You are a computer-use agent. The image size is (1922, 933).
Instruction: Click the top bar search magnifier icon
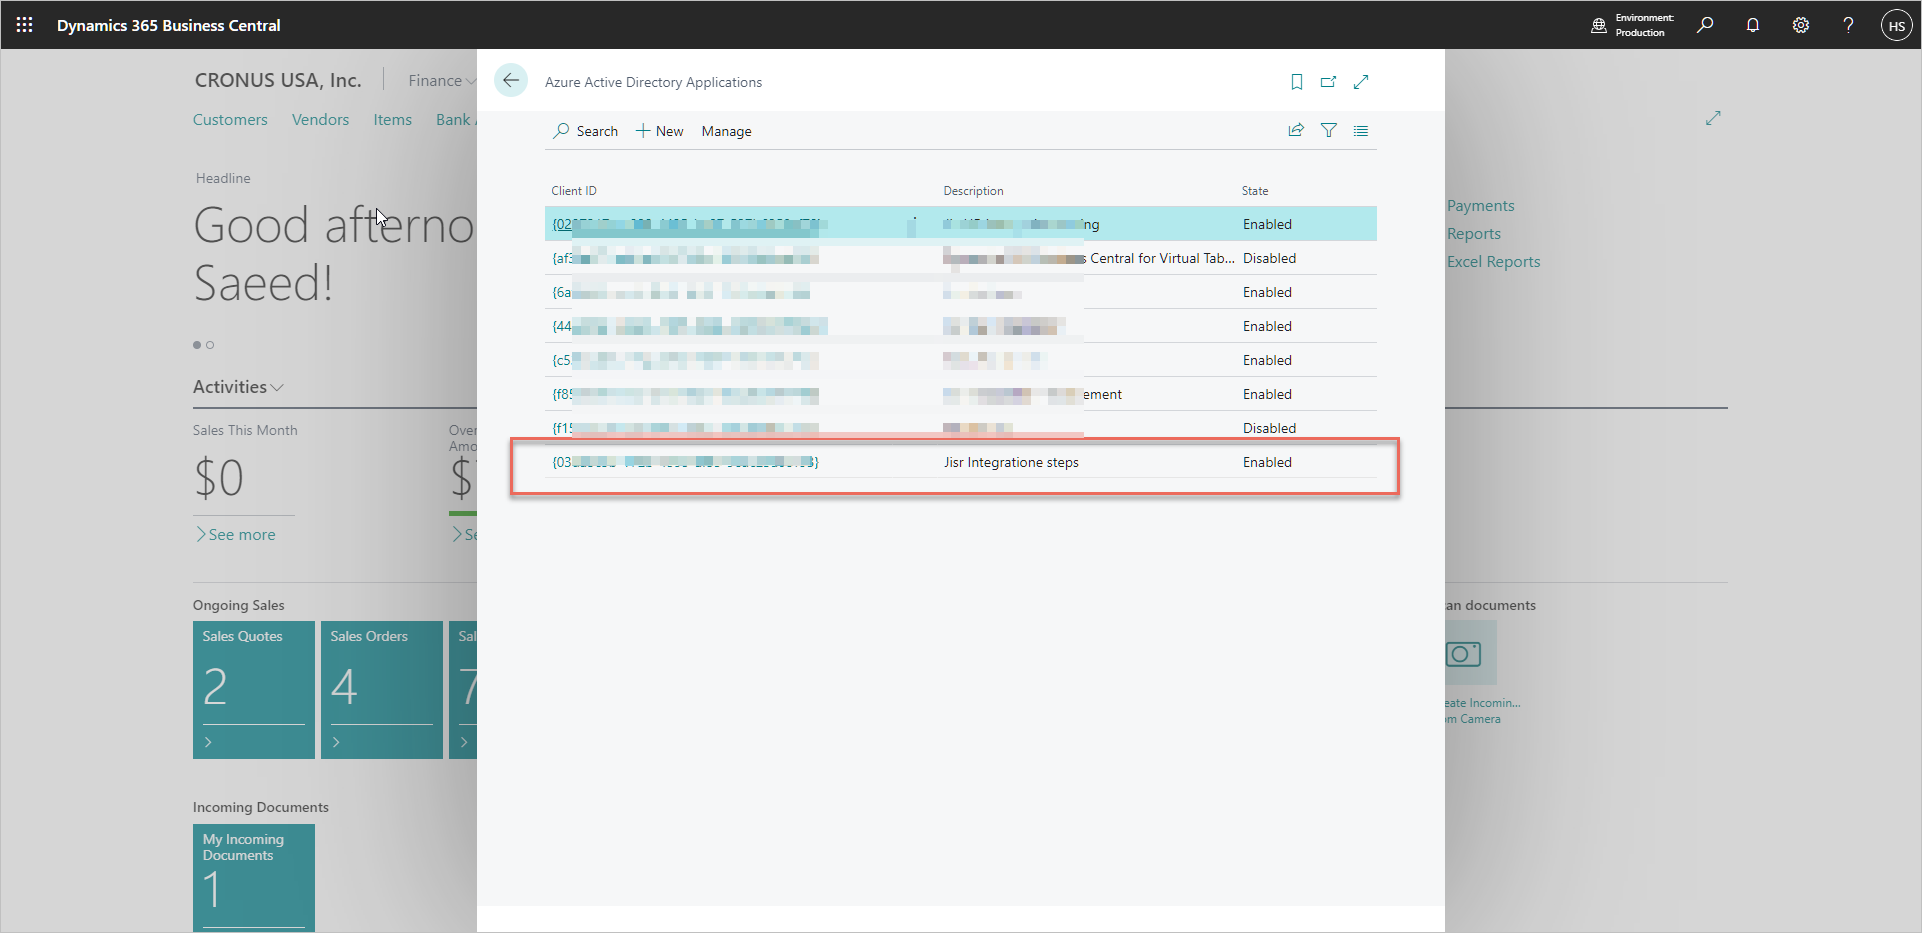click(1705, 25)
